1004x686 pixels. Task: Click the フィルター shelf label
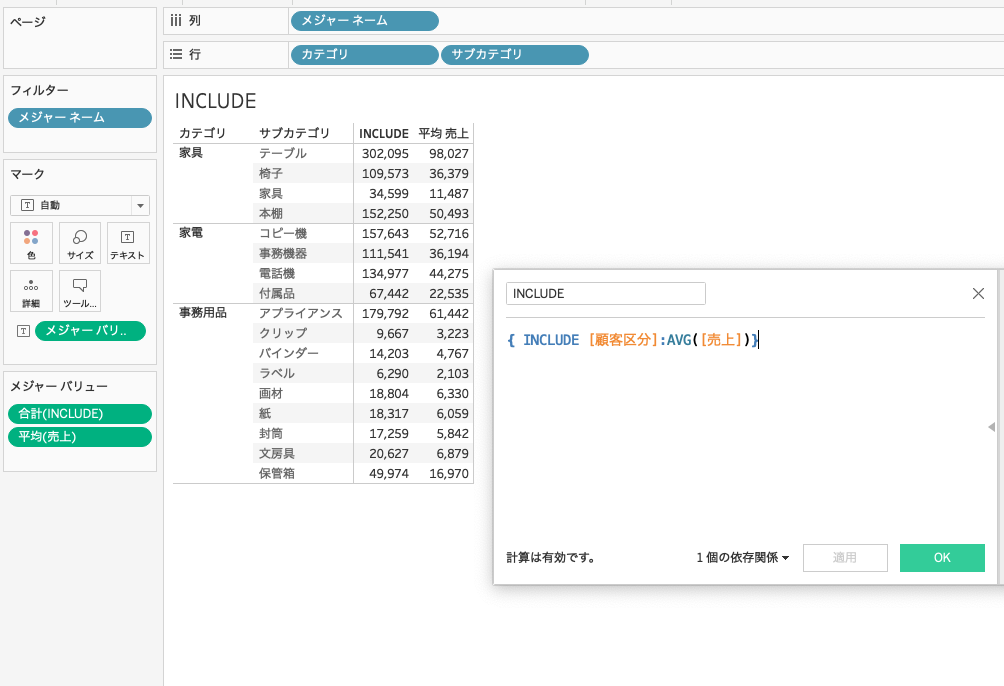click(39, 90)
